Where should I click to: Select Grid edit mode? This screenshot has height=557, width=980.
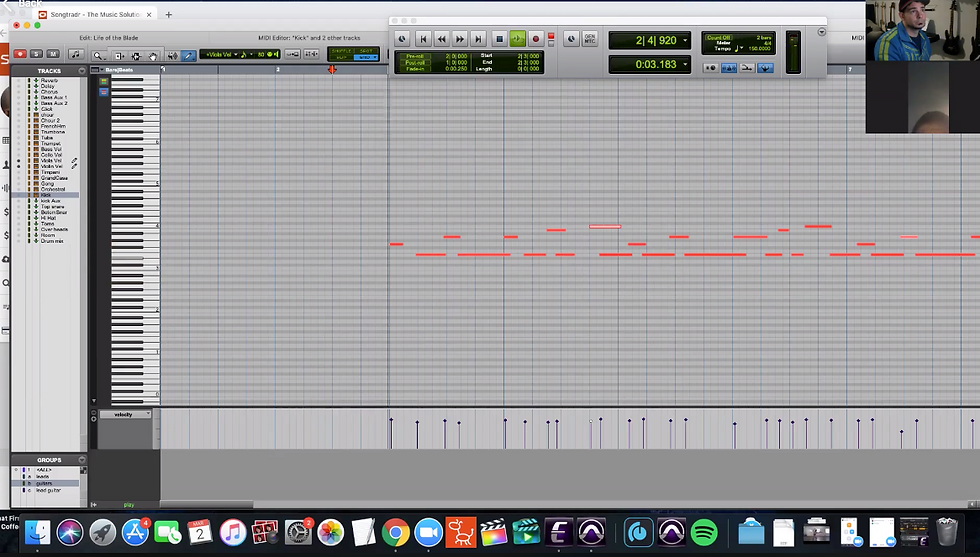click(366, 58)
